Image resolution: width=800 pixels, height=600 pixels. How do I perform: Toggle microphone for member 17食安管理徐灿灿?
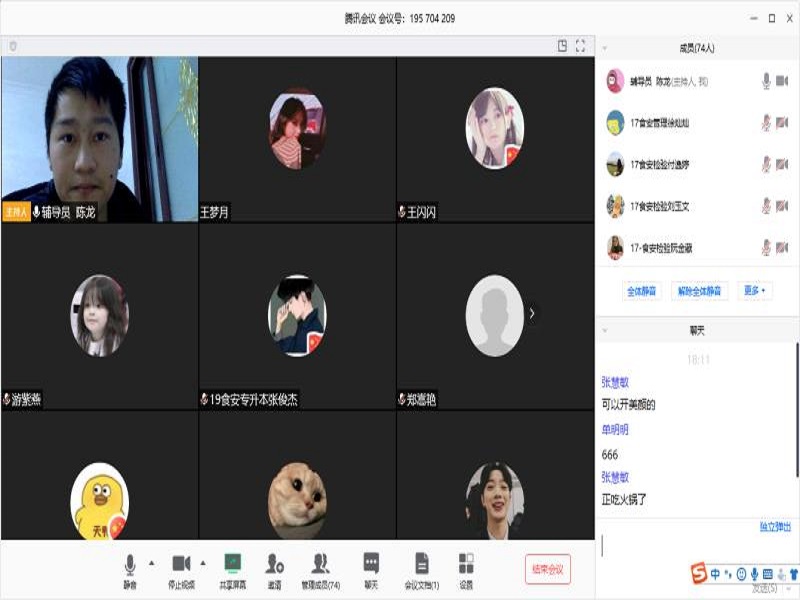[766, 123]
